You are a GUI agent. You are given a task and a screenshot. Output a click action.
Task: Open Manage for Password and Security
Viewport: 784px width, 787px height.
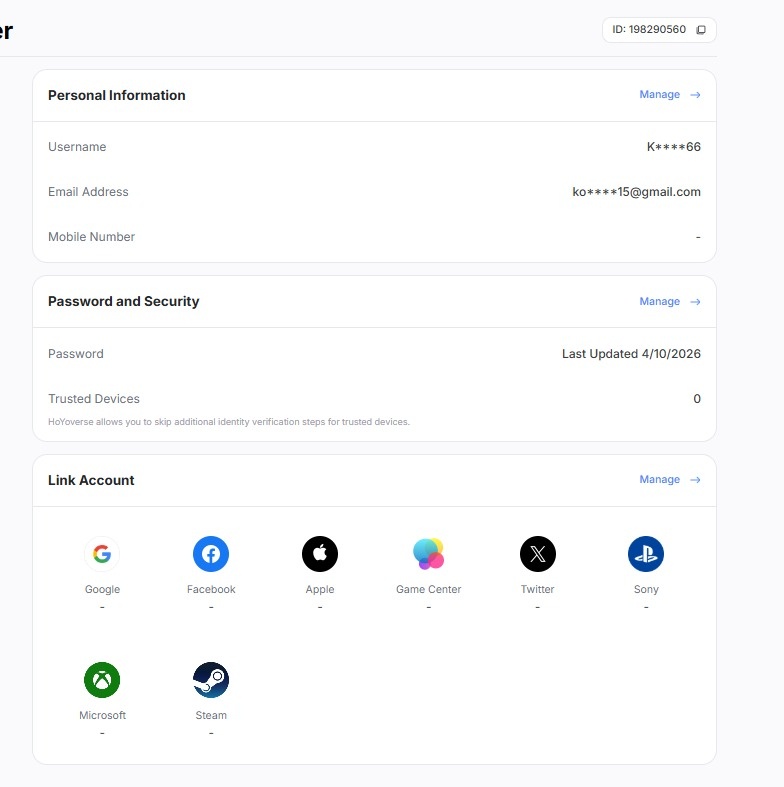click(x=660, y=301)
